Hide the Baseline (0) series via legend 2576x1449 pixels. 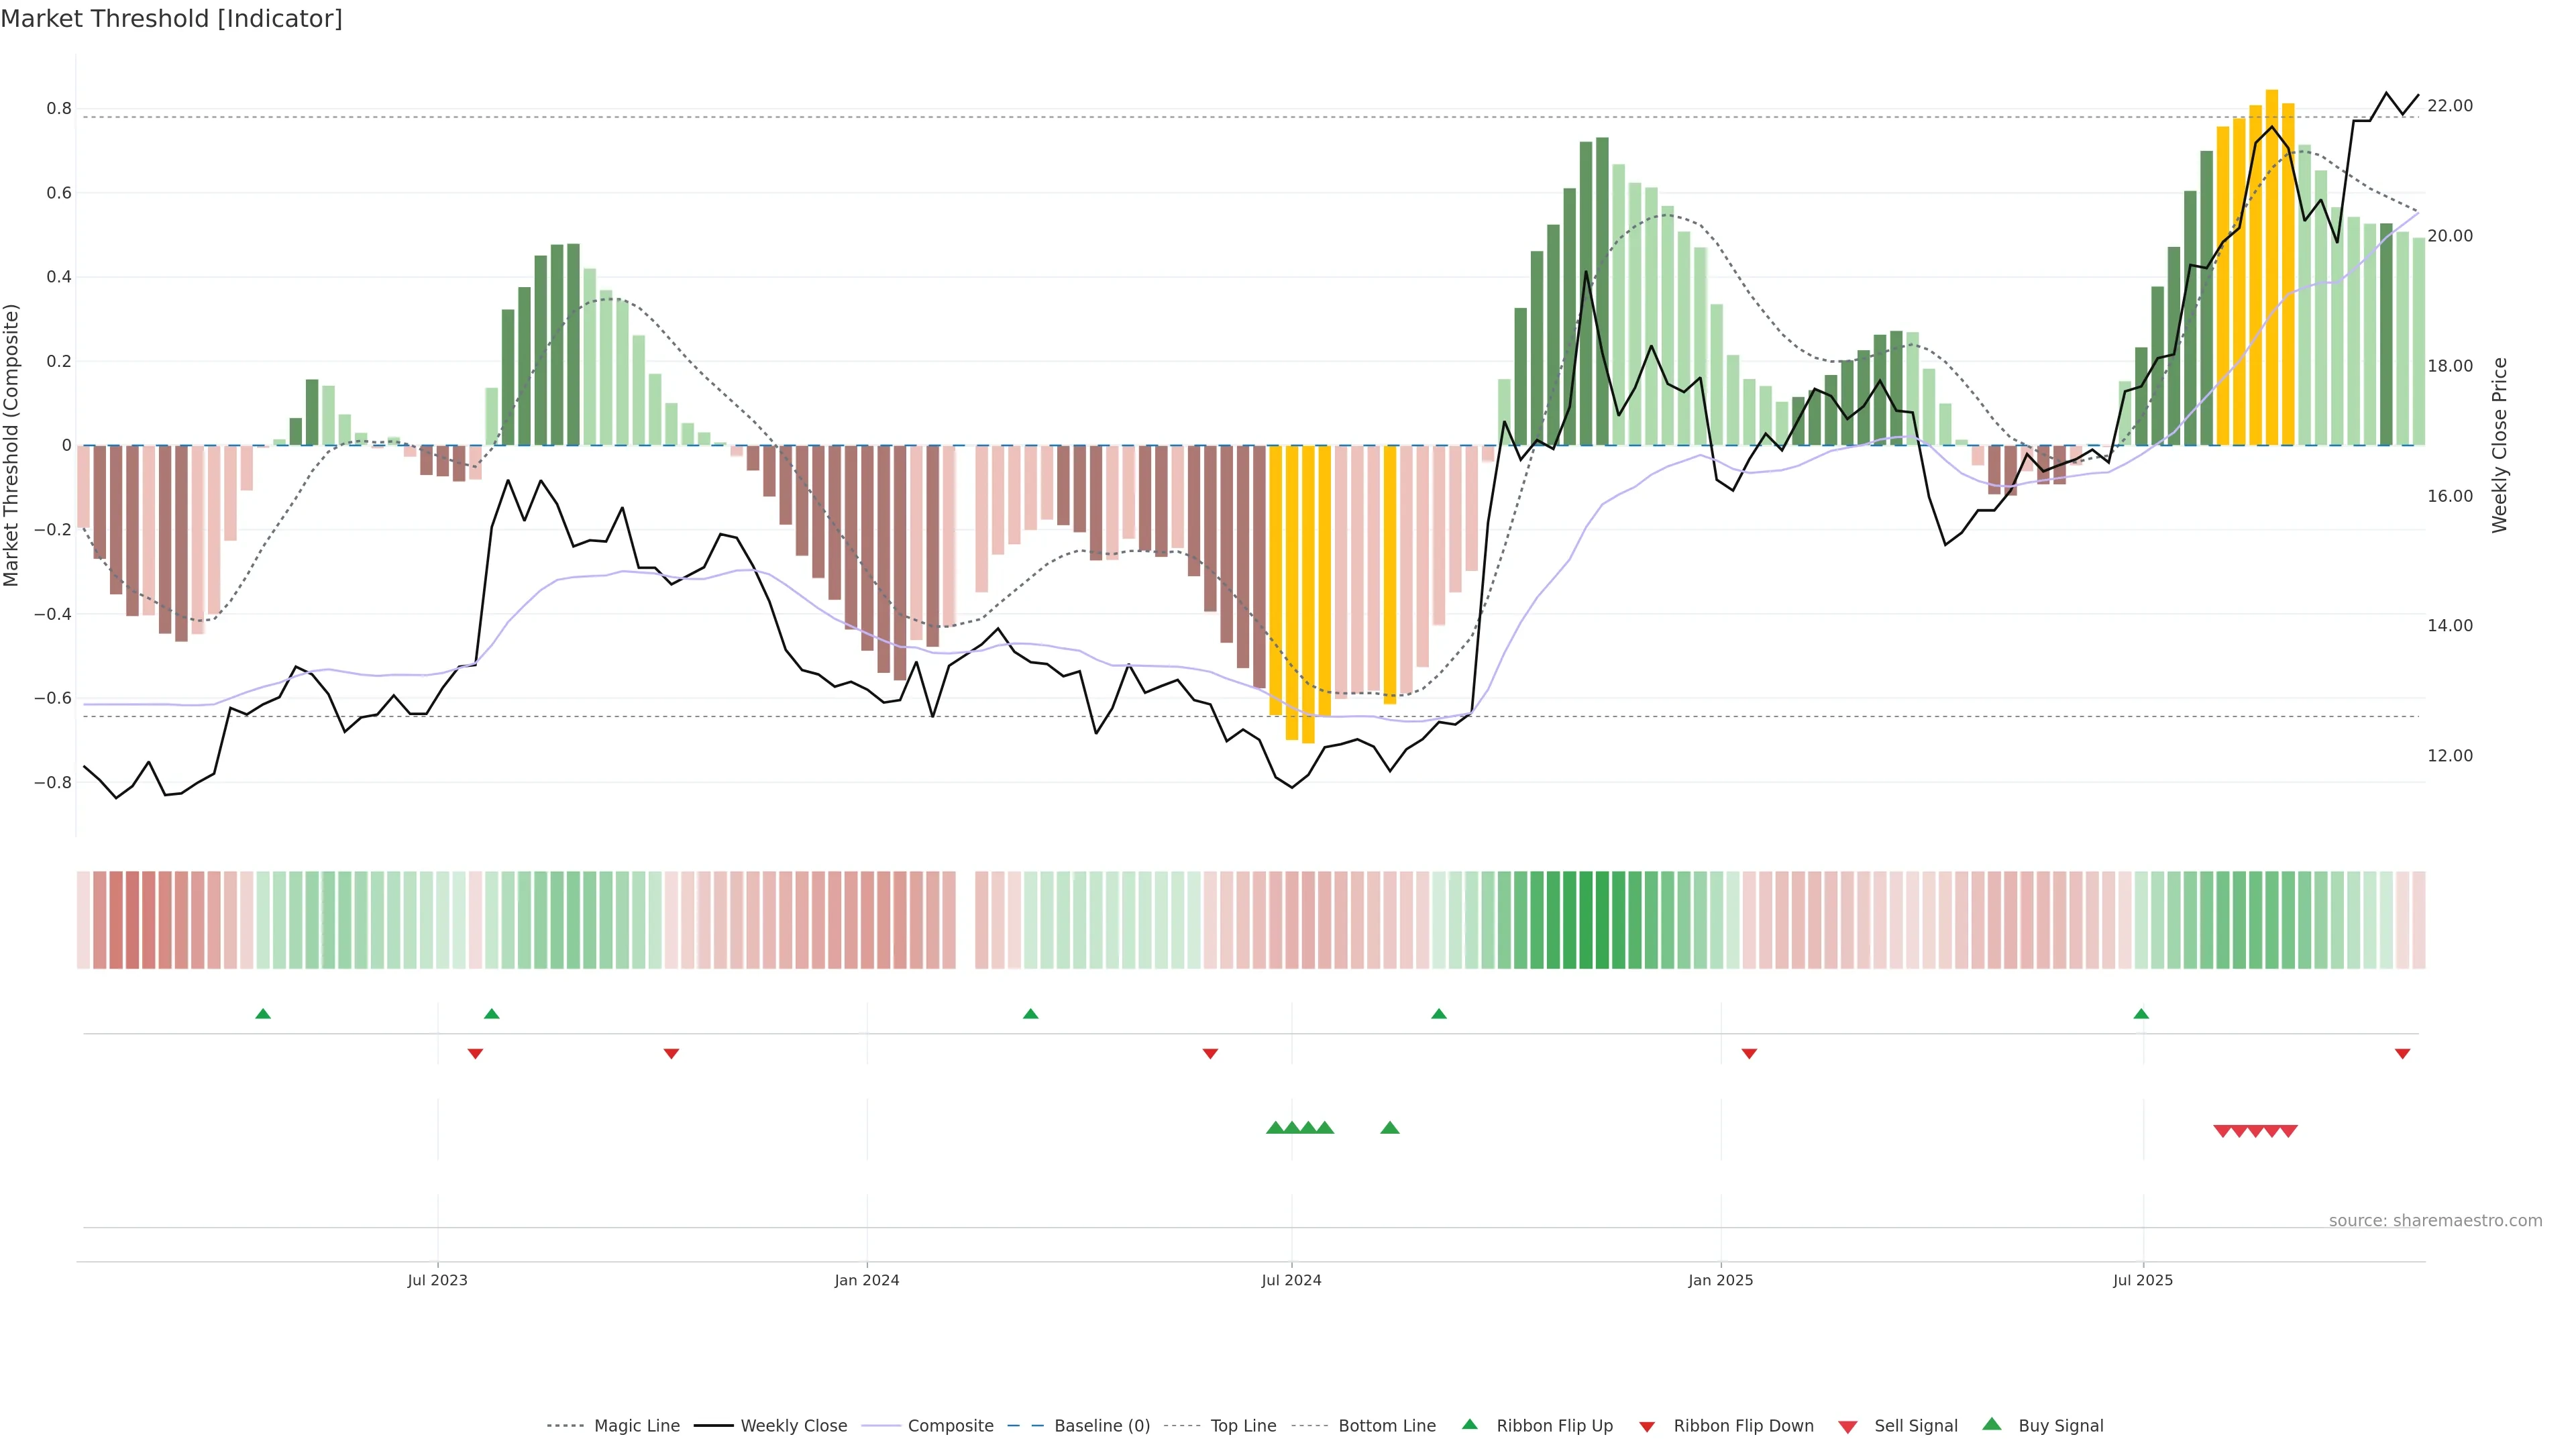1101,1426
